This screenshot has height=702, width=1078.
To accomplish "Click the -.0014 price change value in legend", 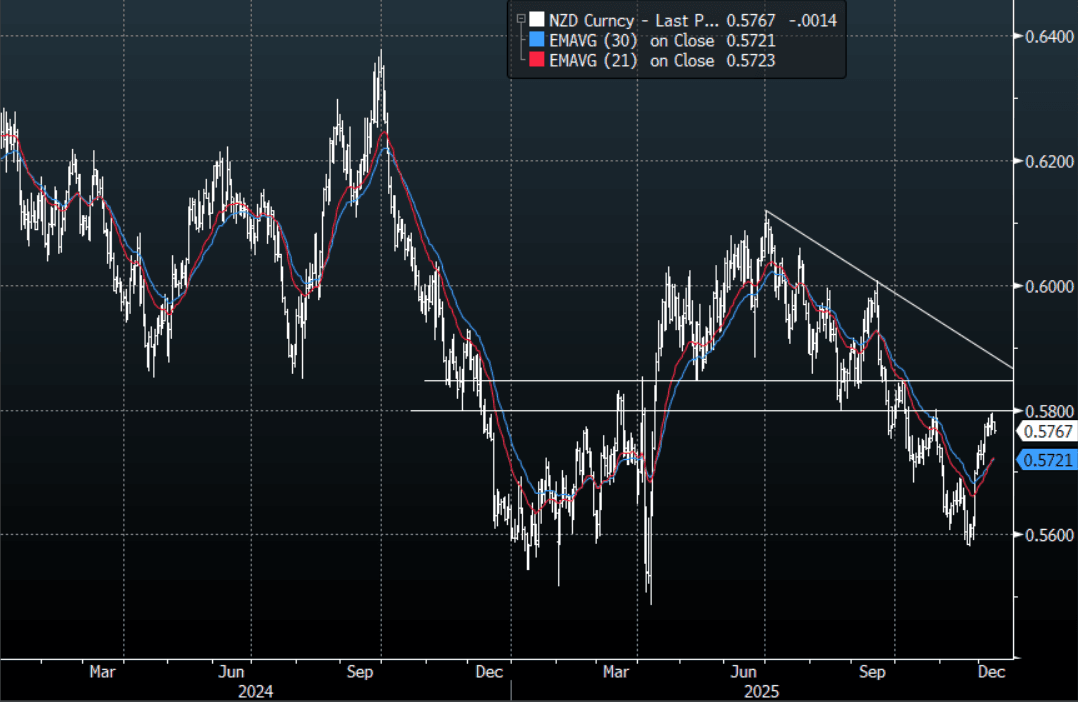I will pos(813,20).
